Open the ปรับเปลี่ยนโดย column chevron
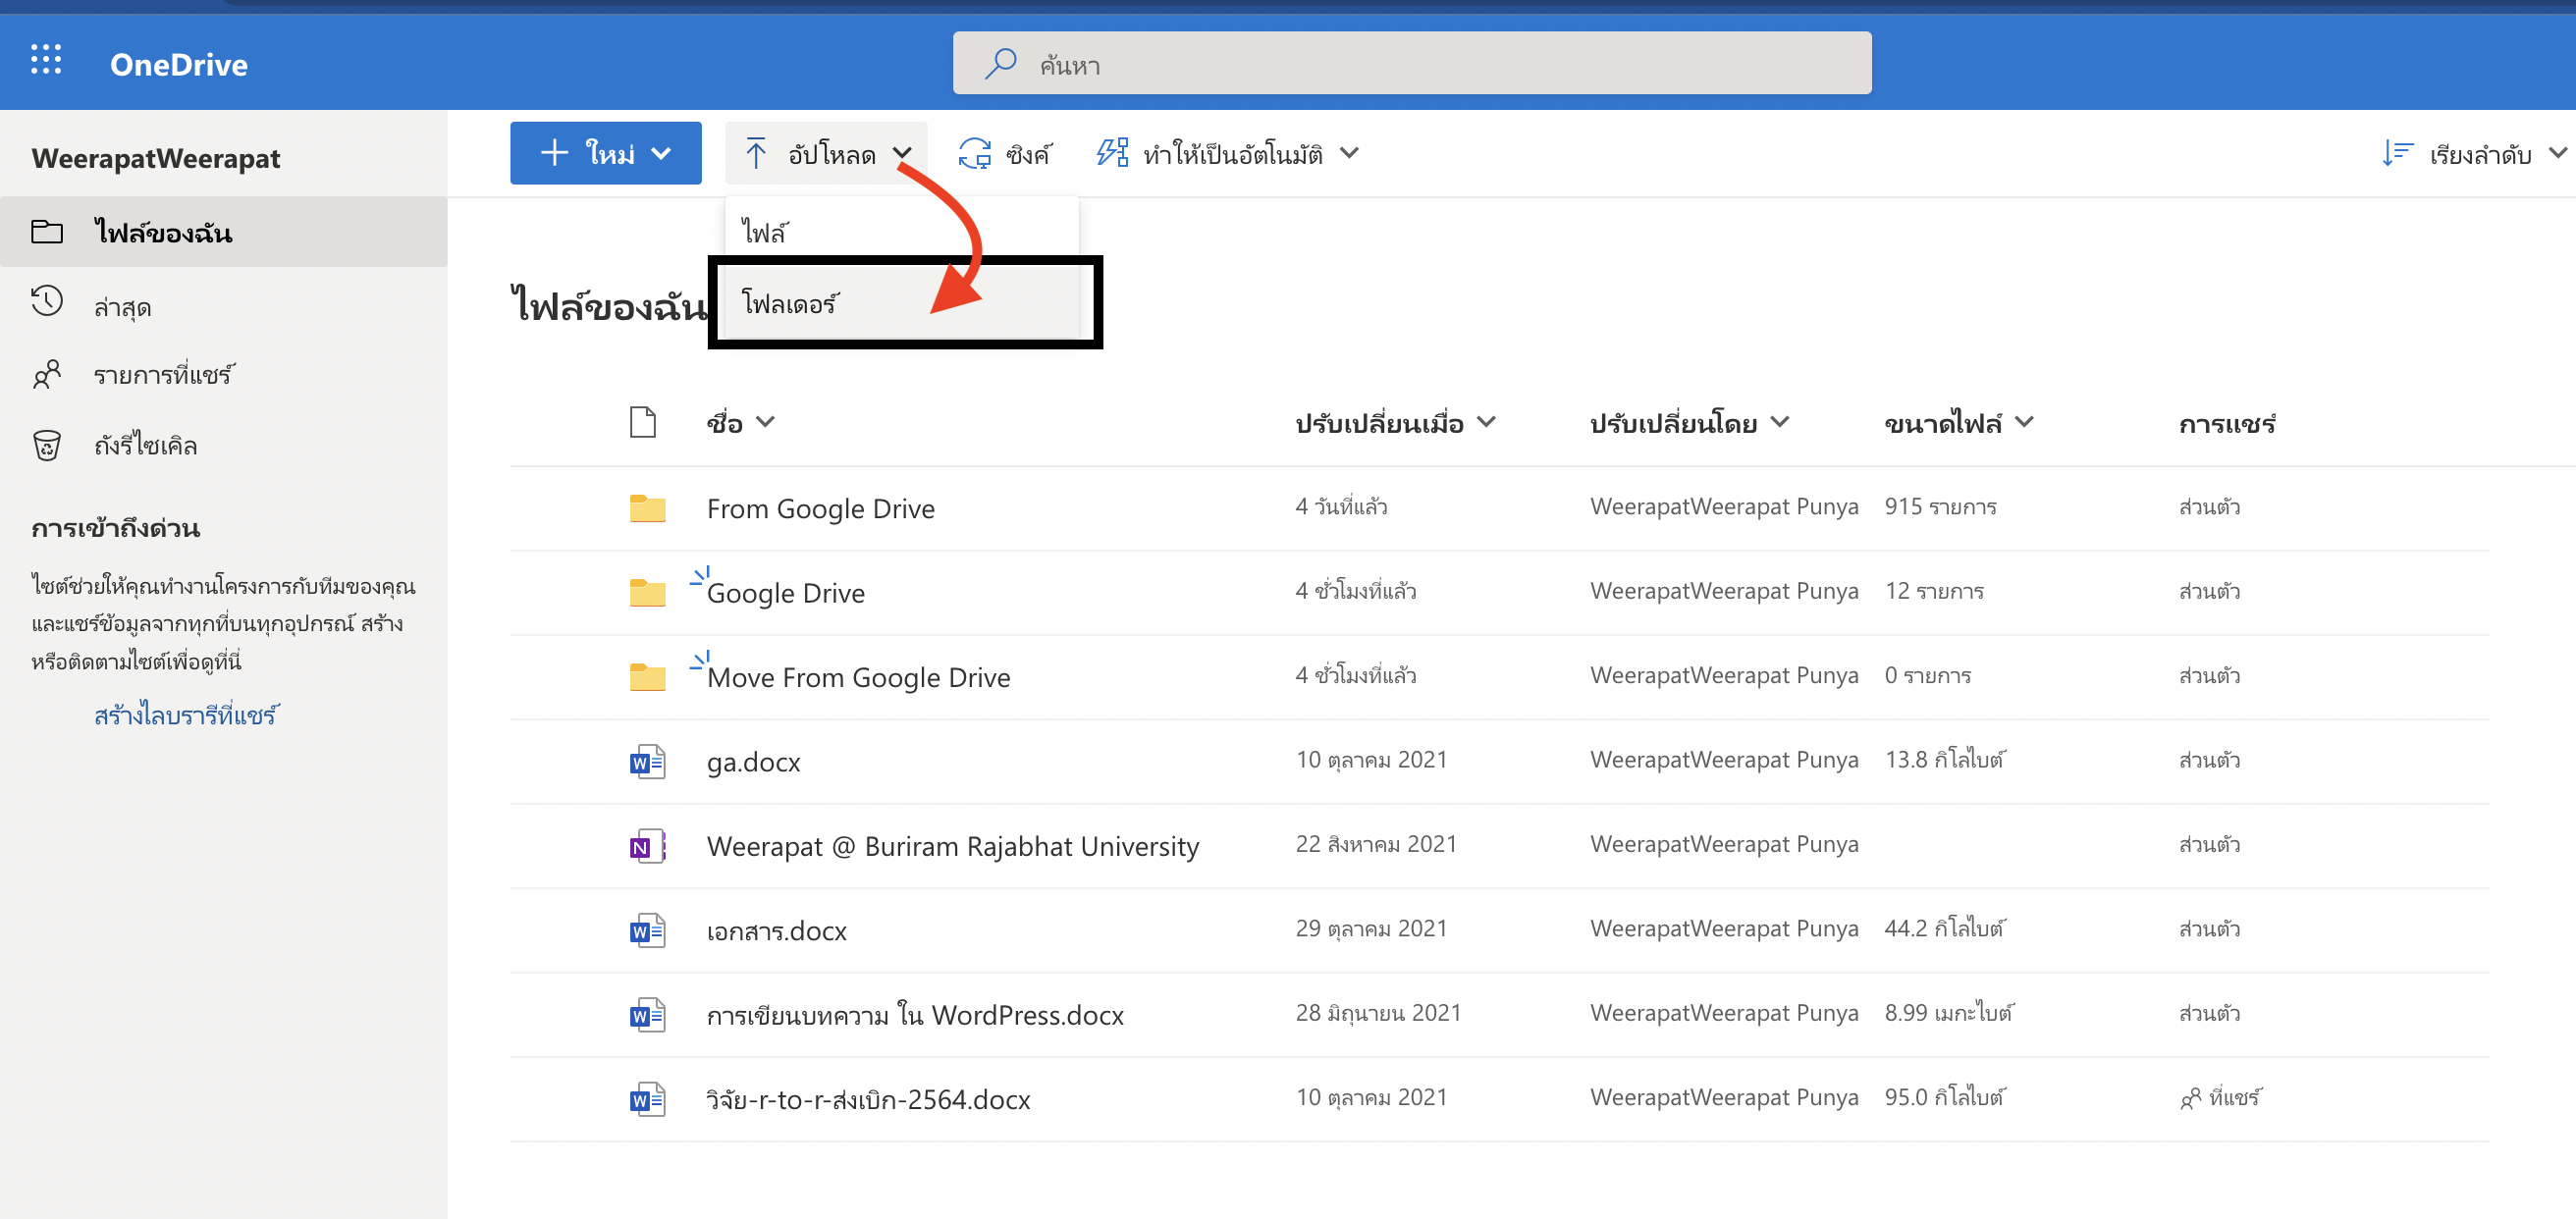 (x=1780, y=422)
